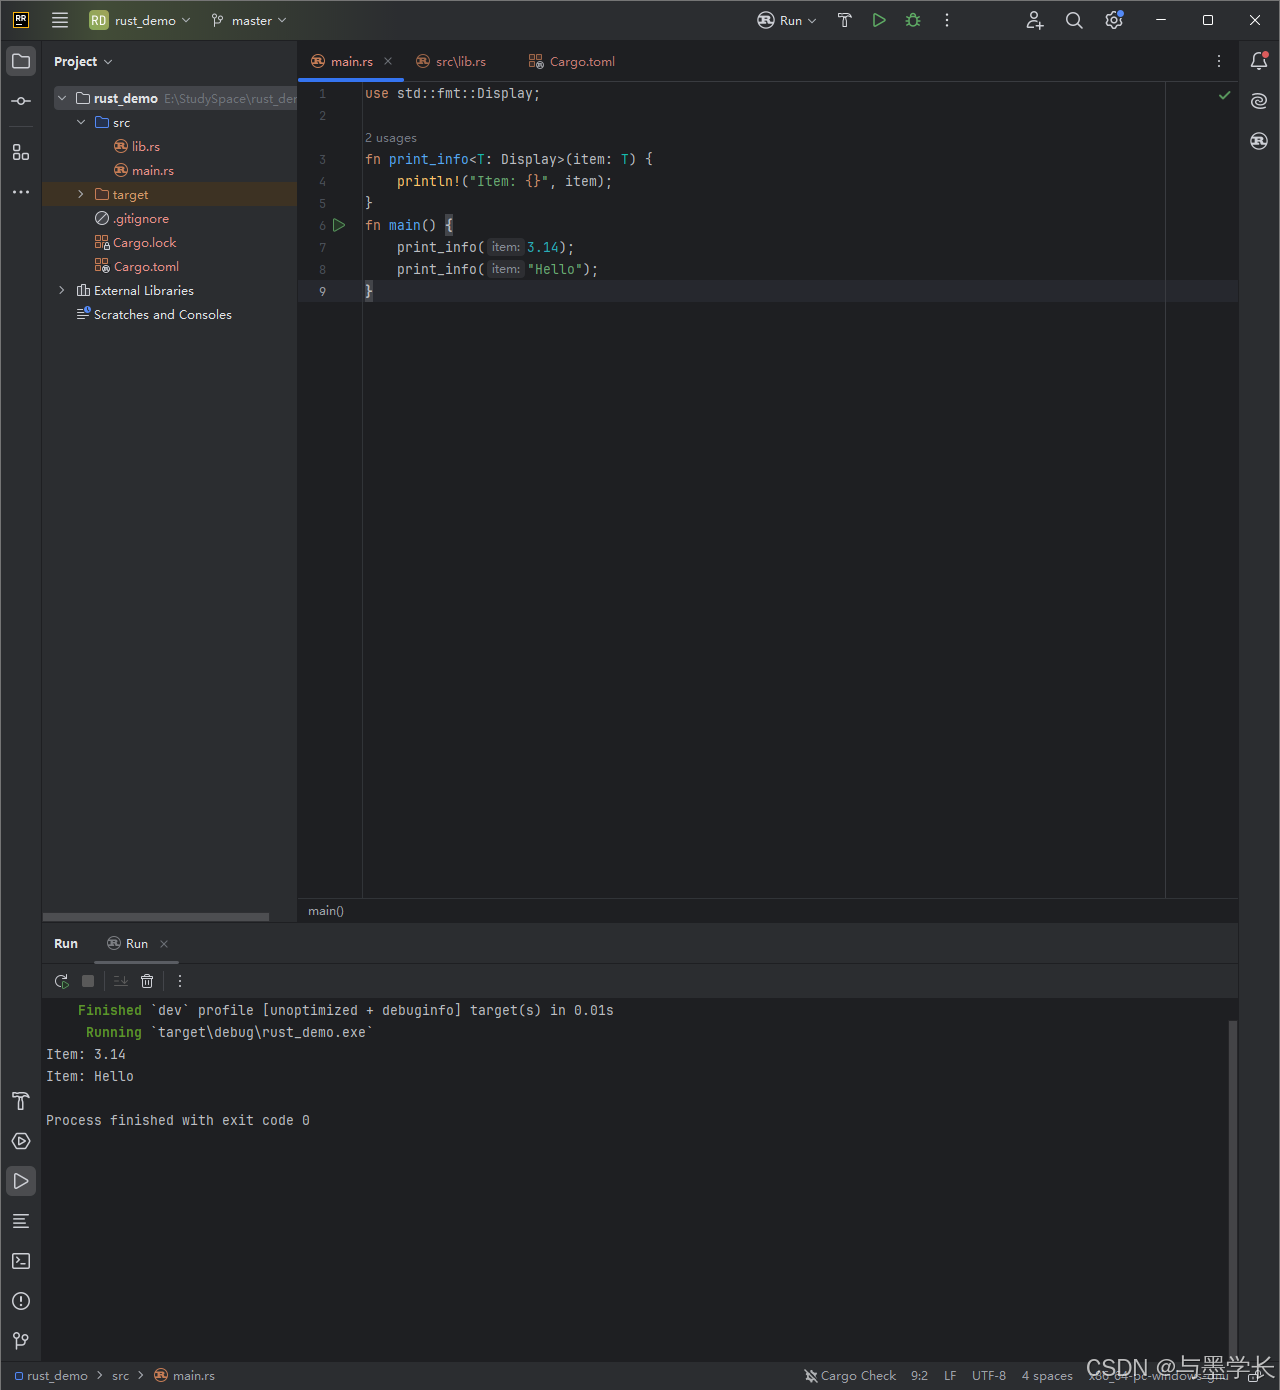Open the TODO list tool window
This screenshot has height=1390, width=1280.
tap(21, 1221)
